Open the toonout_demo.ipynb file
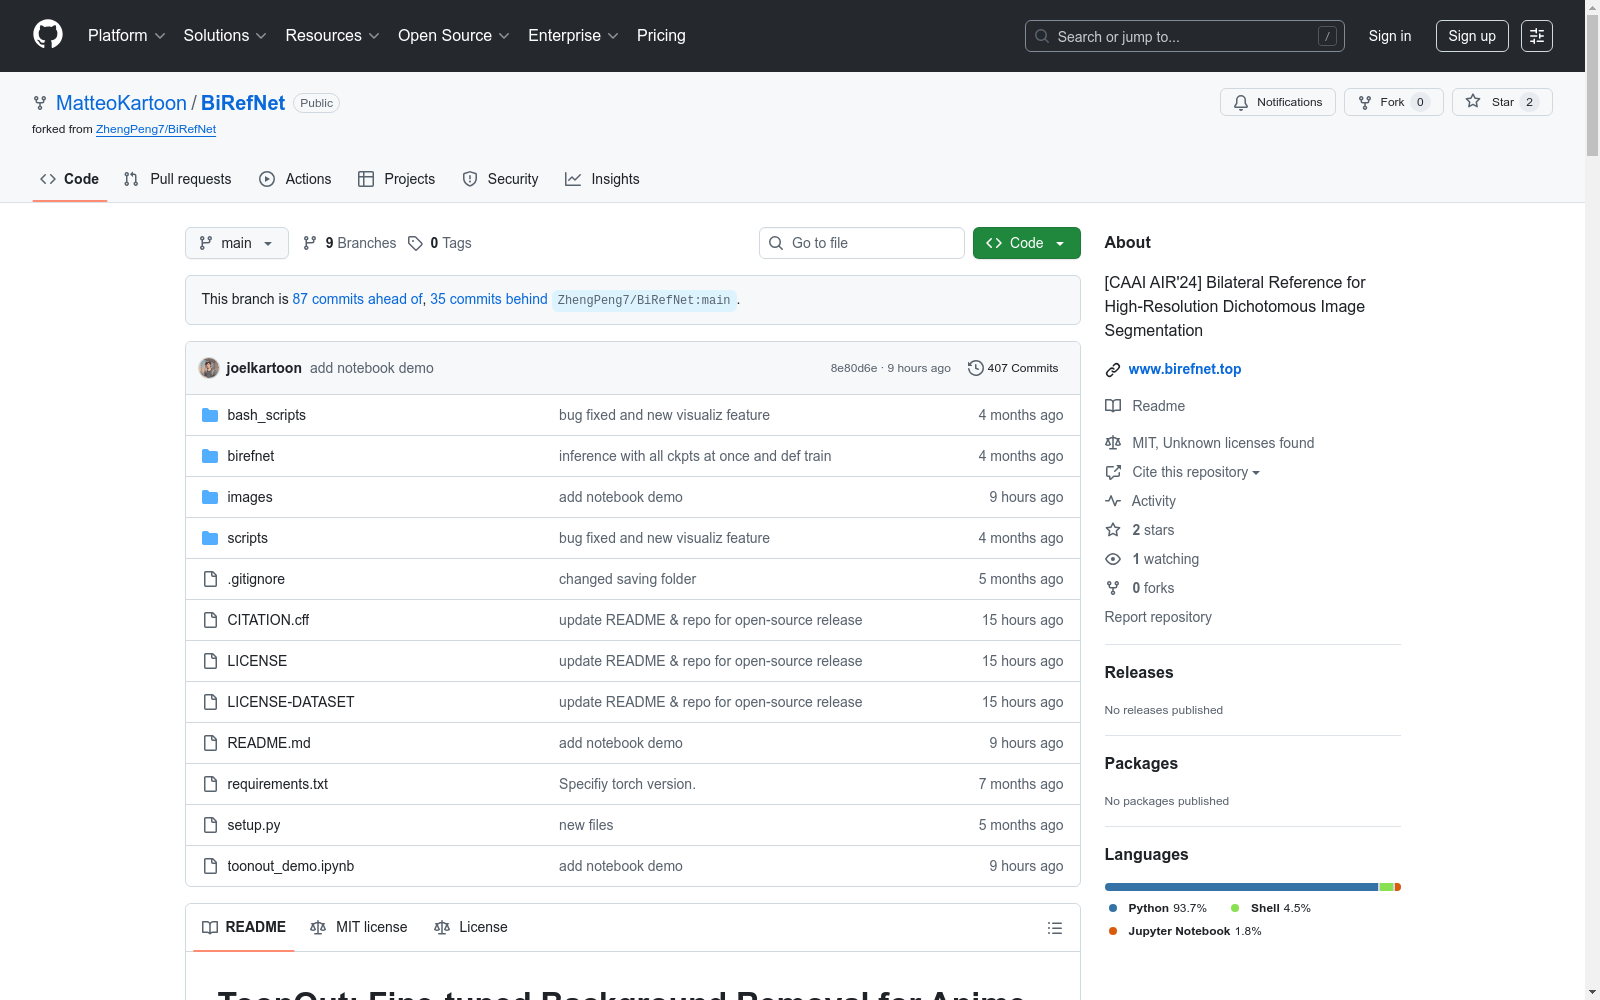The height and width of the screenshot is (1000, 1600). click(290, 866)
